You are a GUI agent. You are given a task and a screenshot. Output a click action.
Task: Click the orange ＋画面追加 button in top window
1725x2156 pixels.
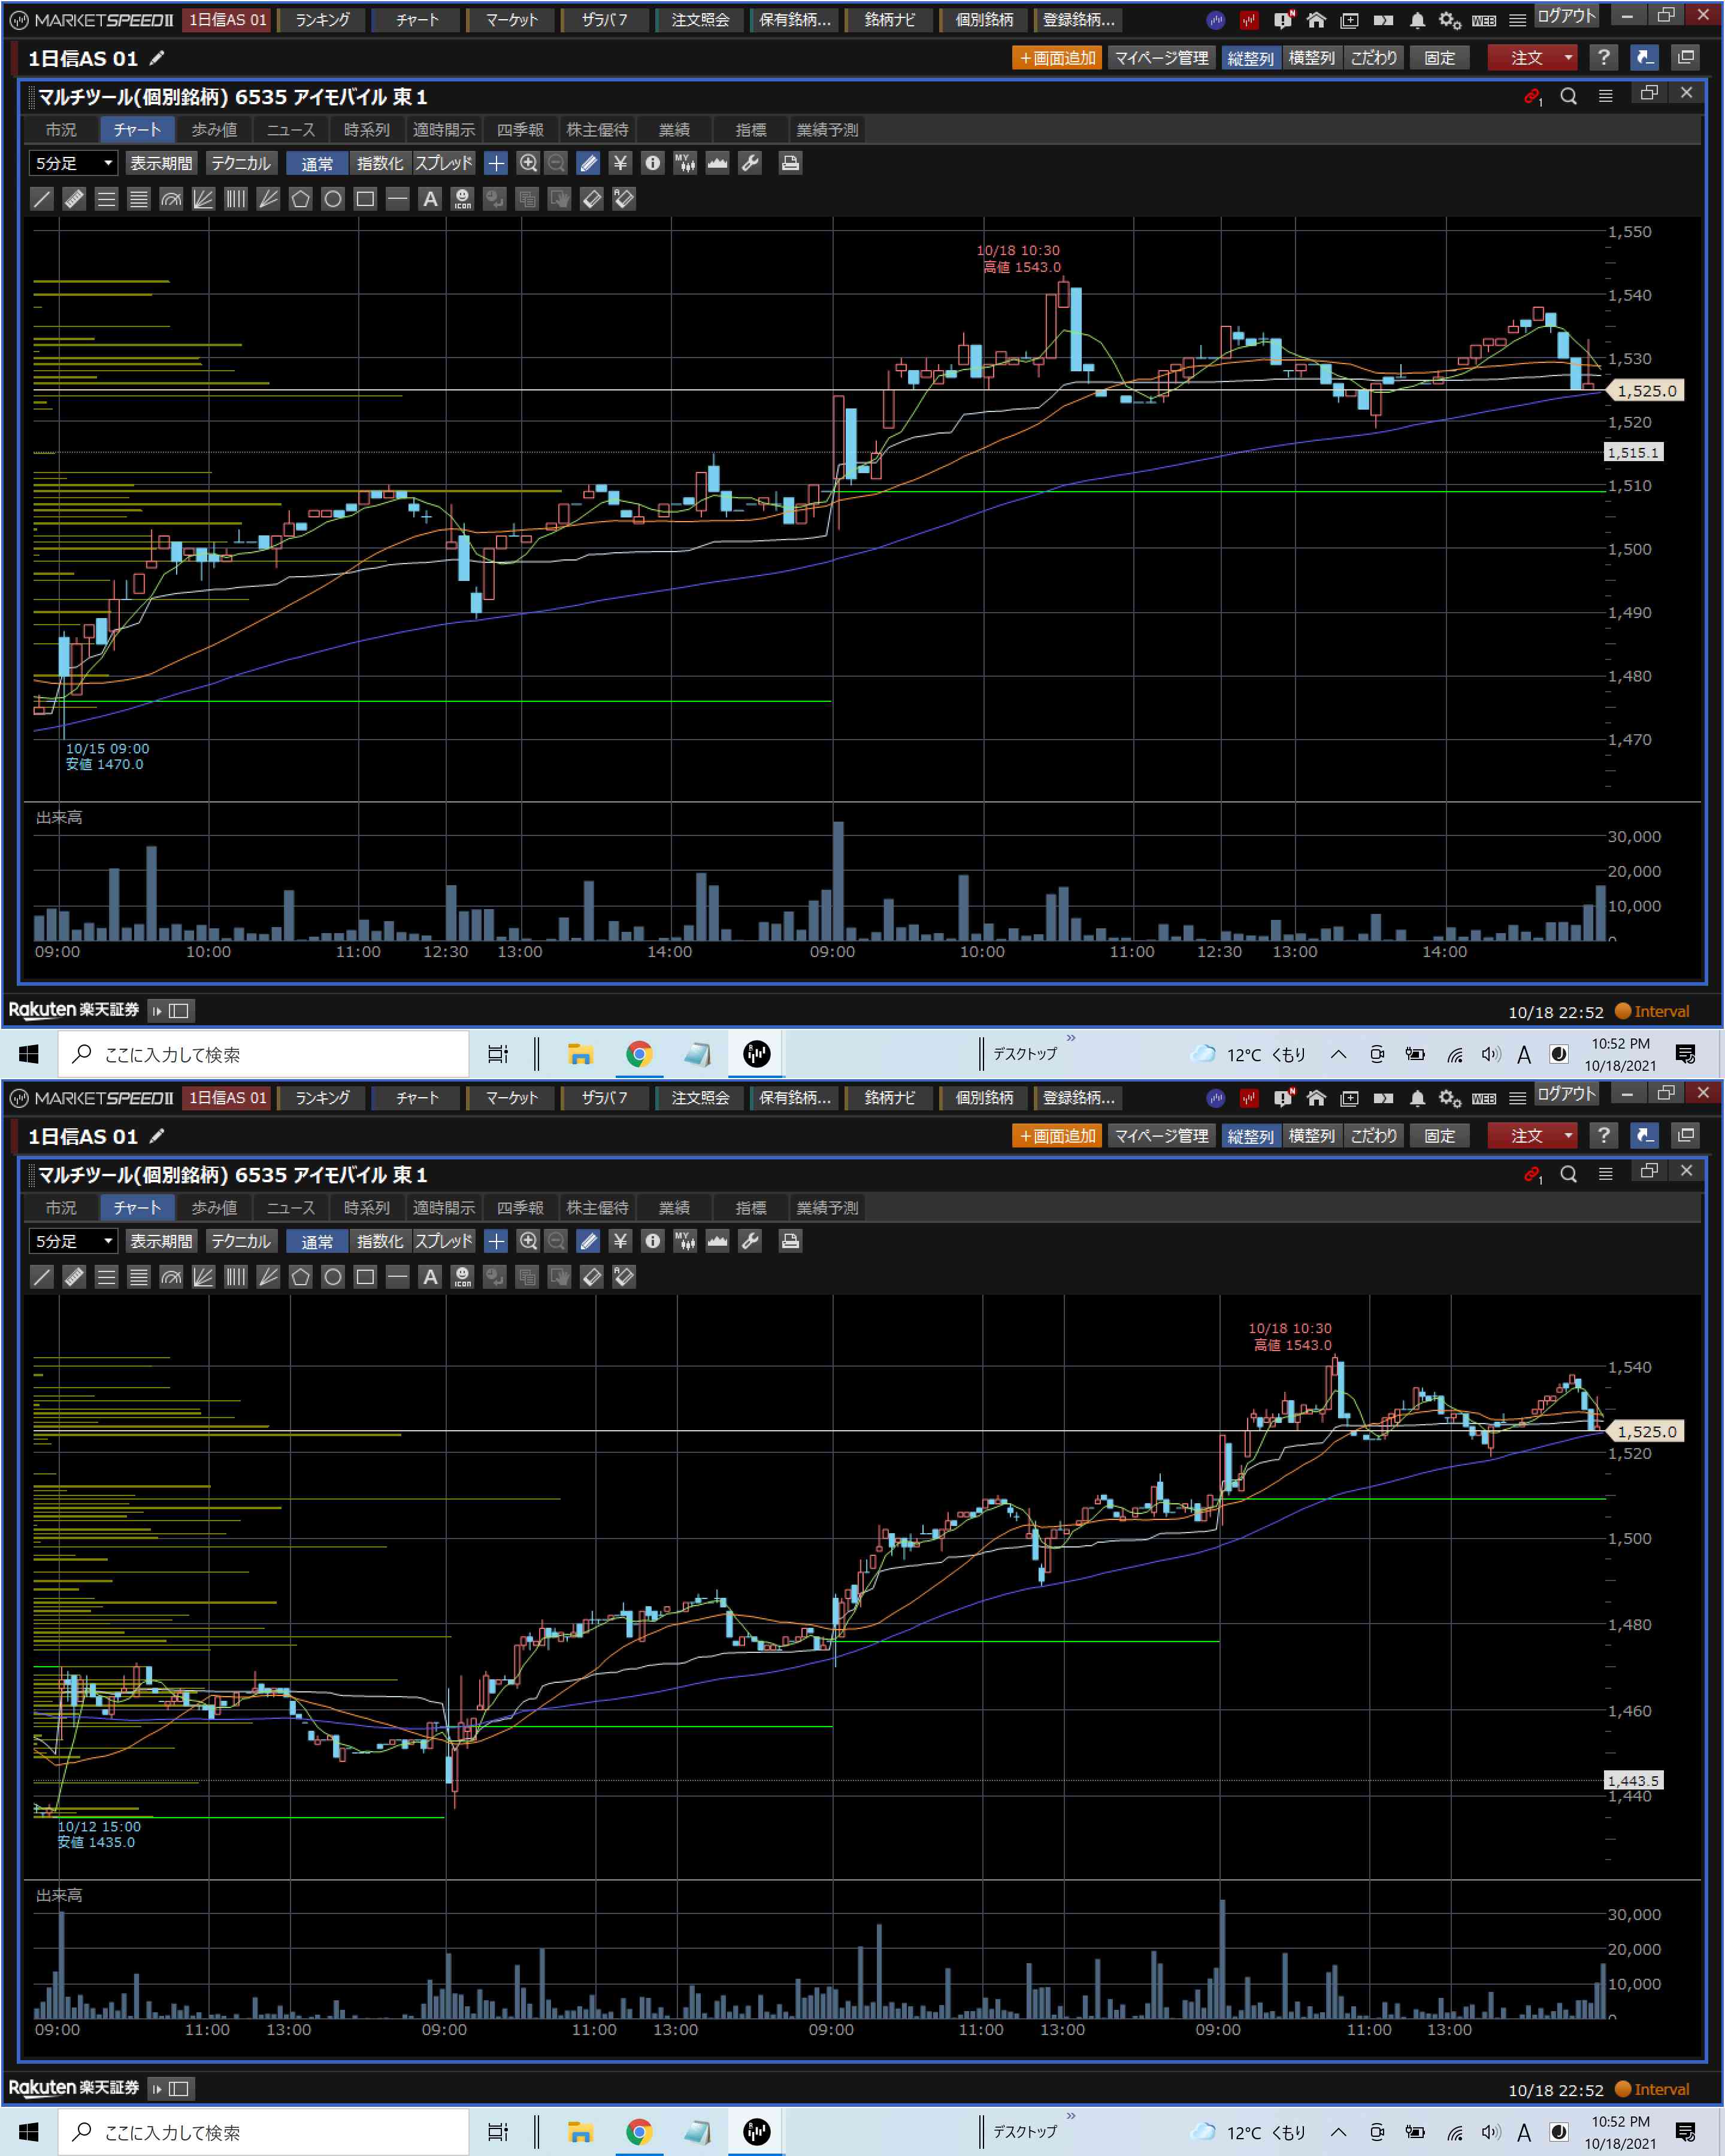coord(1057,58)
